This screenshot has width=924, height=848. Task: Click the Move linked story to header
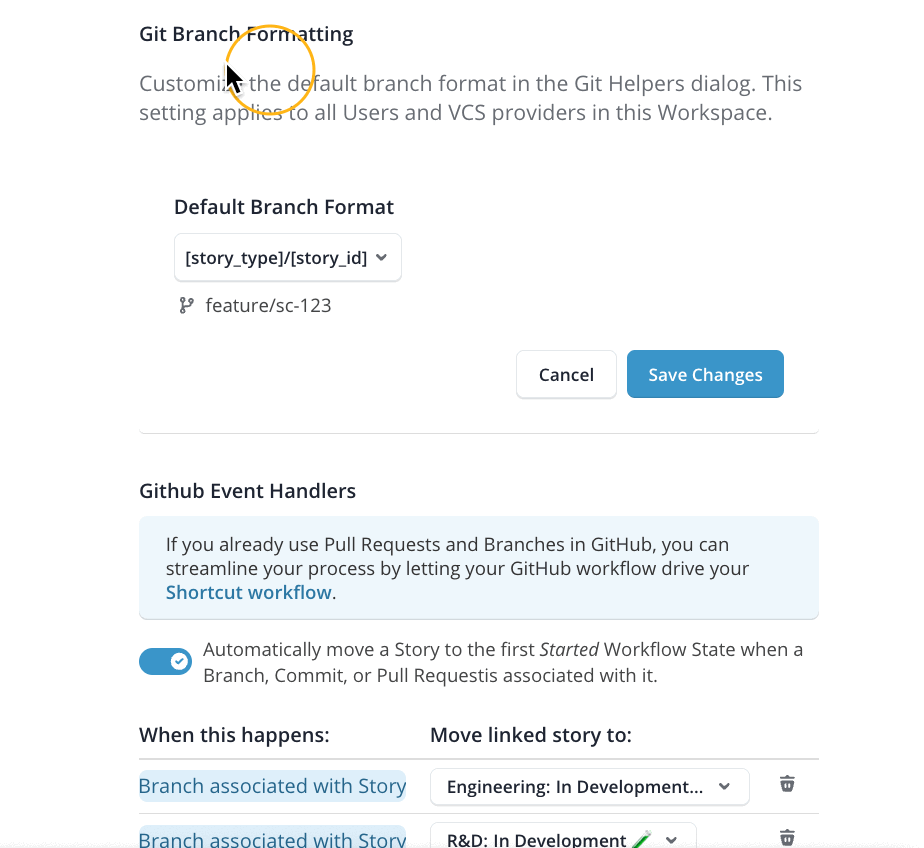[x=530, y=735]
